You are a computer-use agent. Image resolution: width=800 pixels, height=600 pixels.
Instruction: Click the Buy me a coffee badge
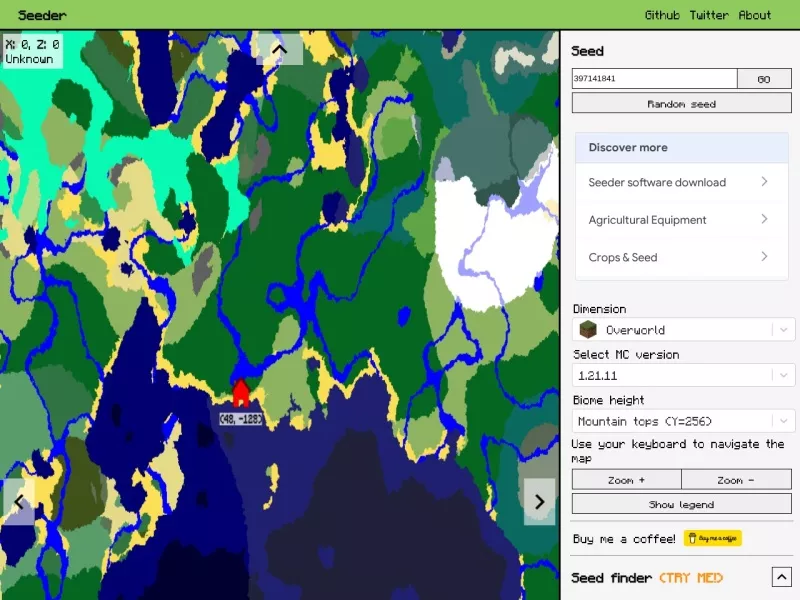point(712,538)
